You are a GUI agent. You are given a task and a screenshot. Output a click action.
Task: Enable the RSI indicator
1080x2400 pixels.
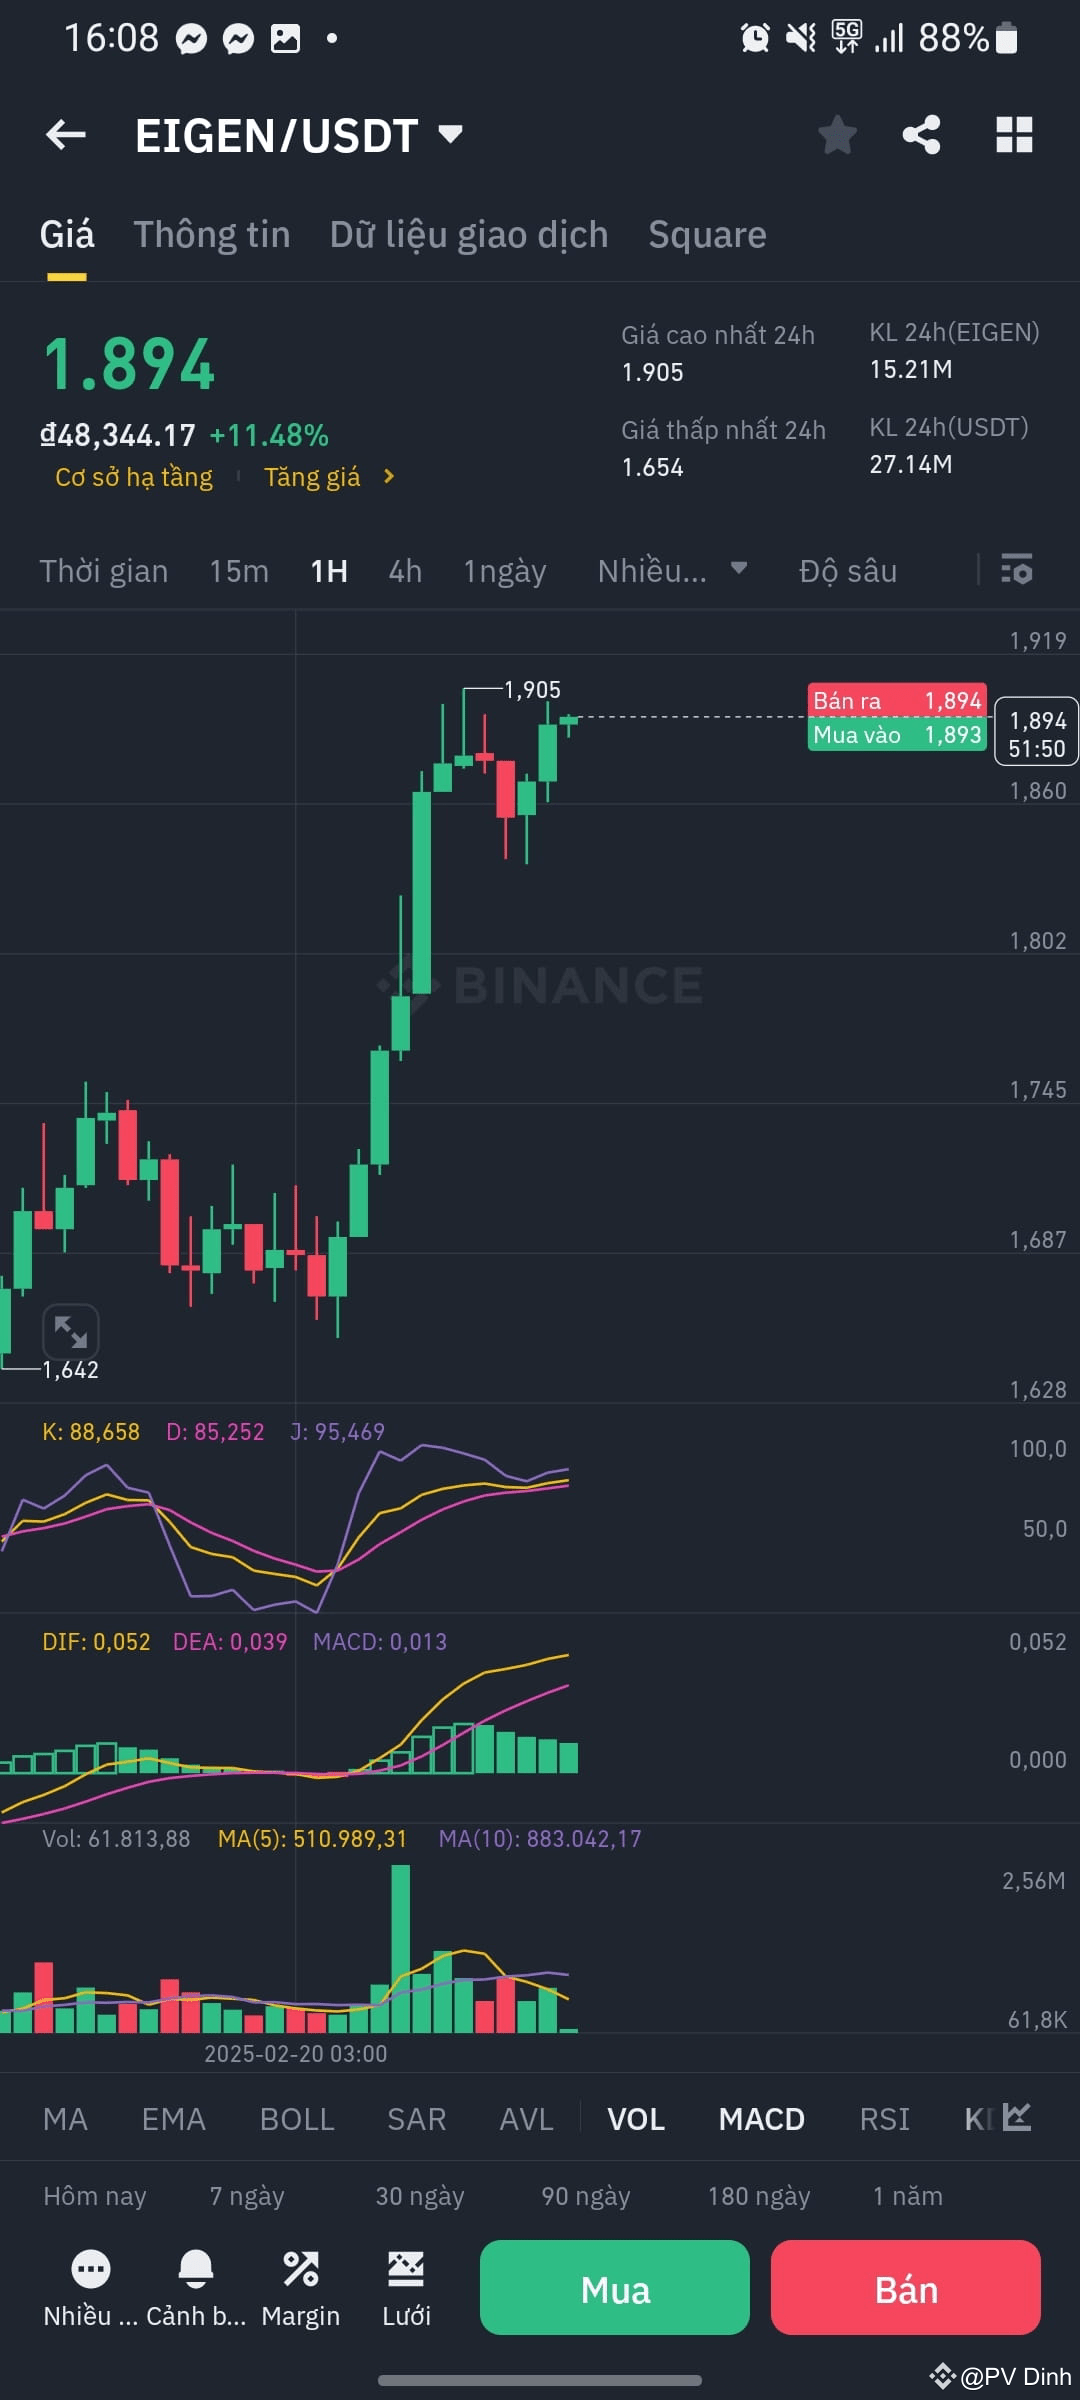click(884, 2118)
